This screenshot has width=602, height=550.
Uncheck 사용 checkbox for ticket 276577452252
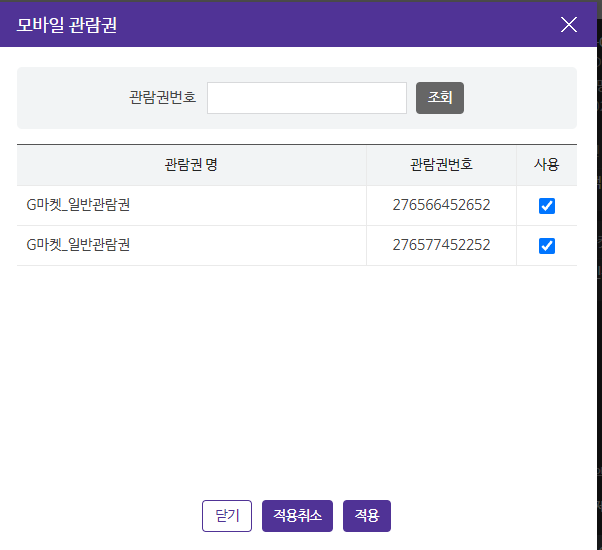click(547, 246)
